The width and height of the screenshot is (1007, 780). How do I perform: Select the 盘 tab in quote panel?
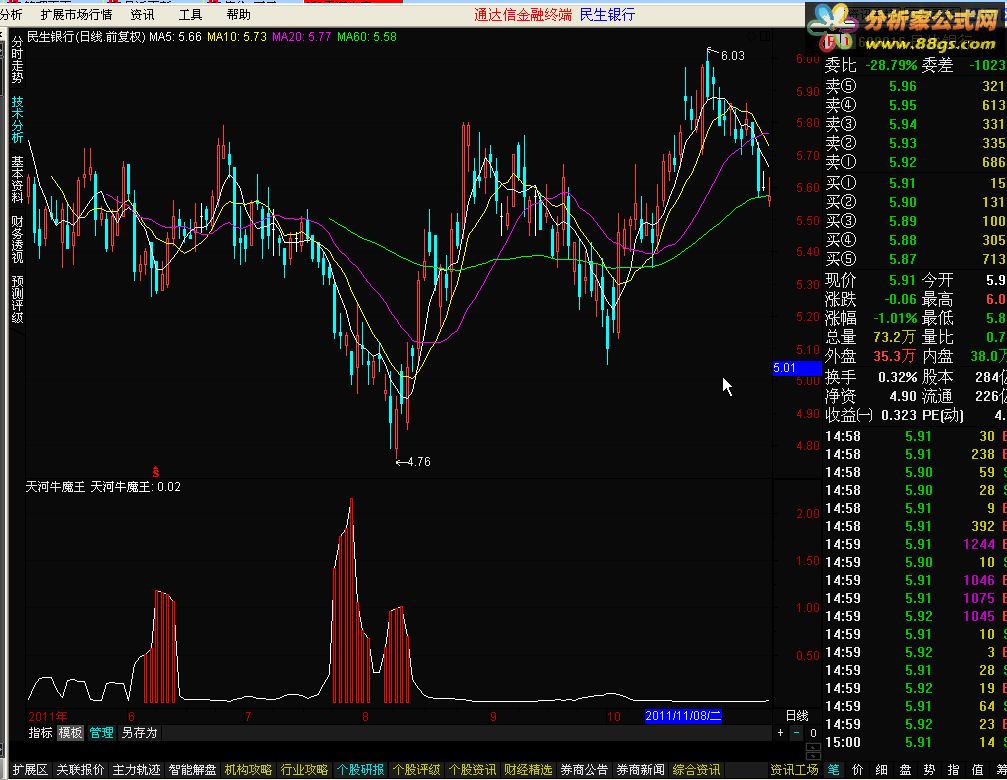905,770
